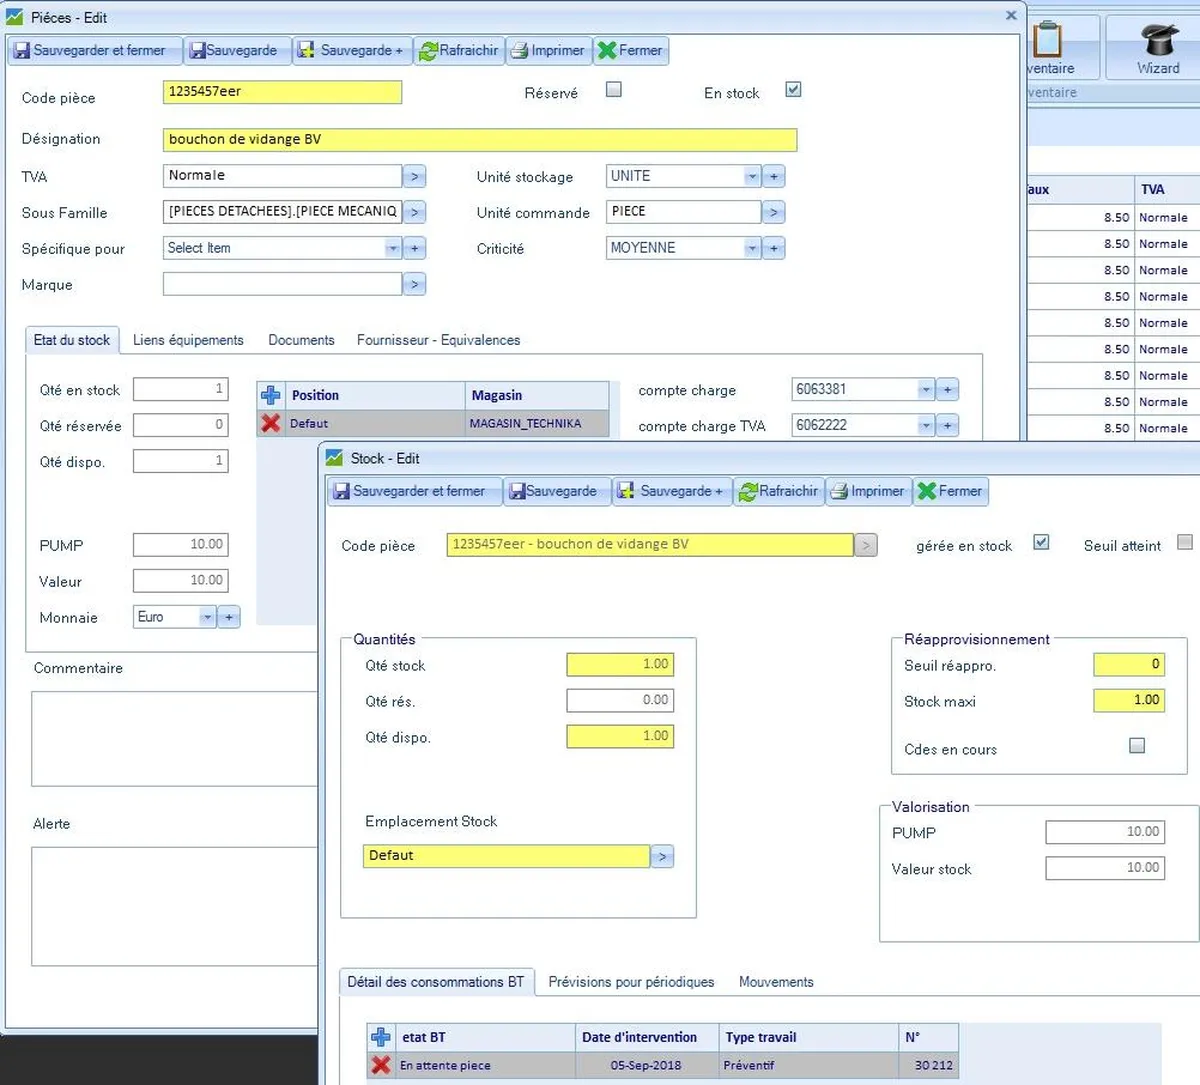1200x1085 pixels.
Task: Open the Unité stockage dropdown
Action: tap(752, 176)
